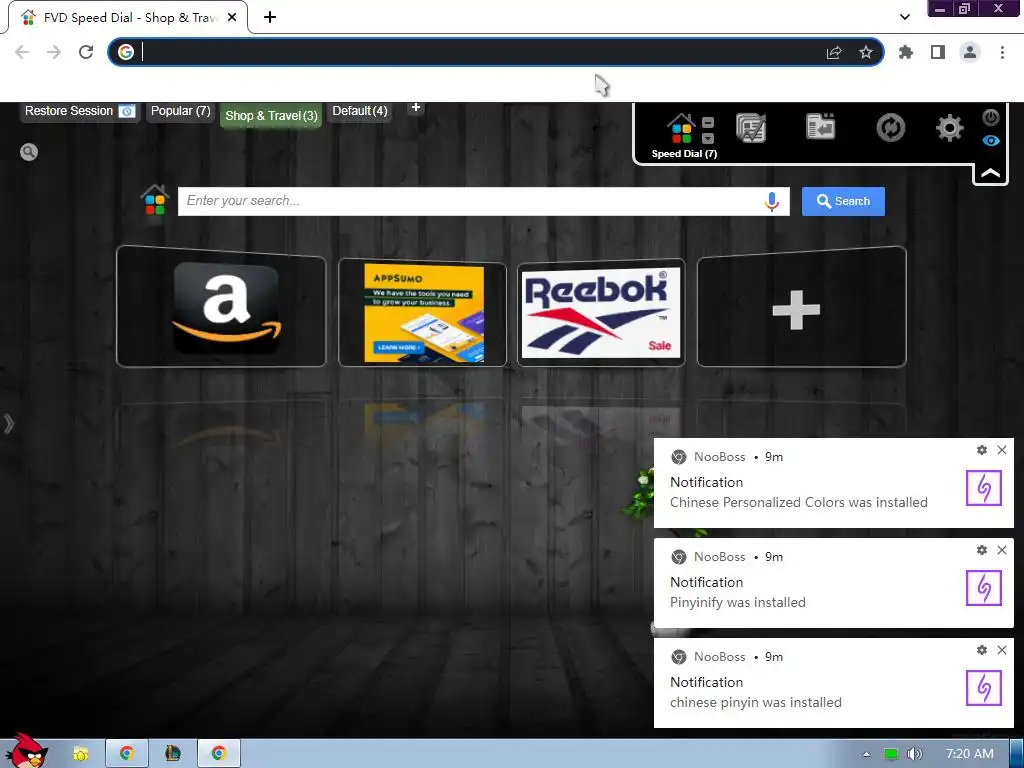Open the first Chrome taskbar button
This screenshot has height=768, width=1024.
coord(127,754)
